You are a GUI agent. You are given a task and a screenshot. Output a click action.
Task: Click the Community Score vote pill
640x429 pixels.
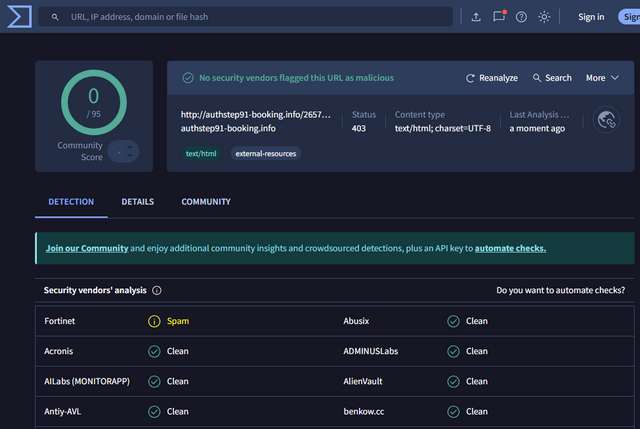(123, 151)
